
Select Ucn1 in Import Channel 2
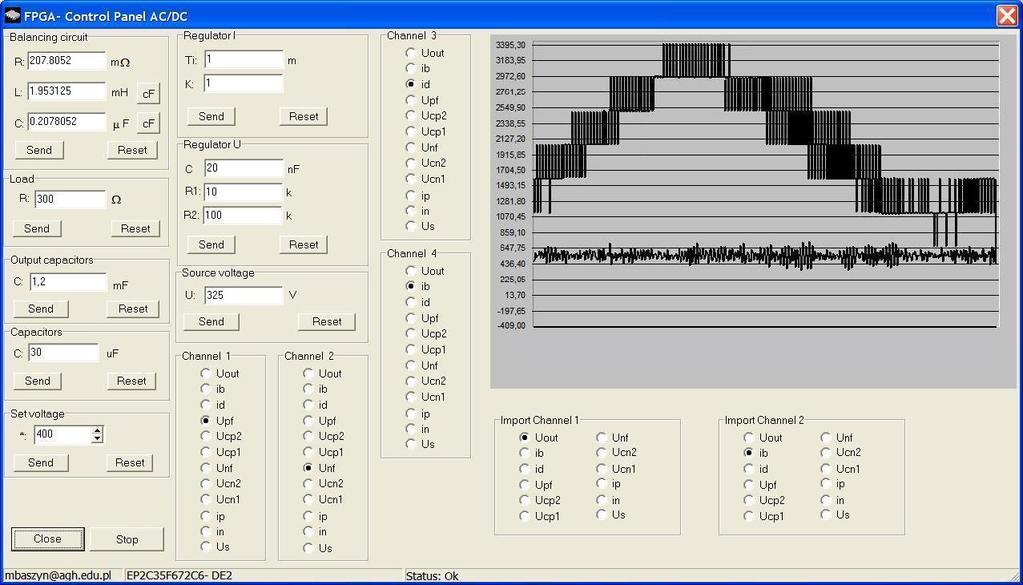(840, 468)
